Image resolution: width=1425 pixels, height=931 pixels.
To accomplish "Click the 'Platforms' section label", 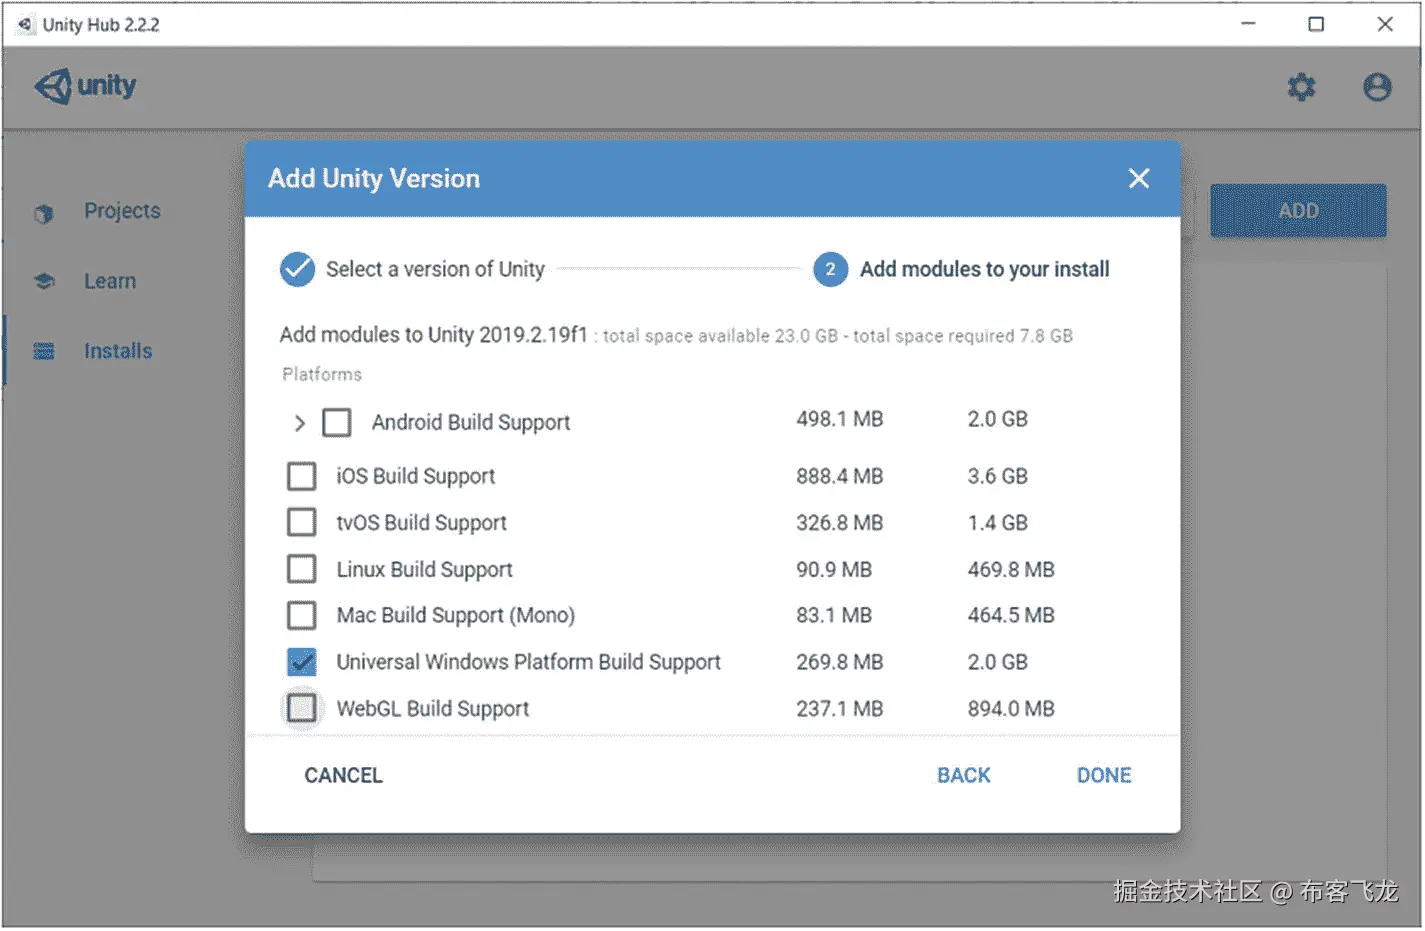I will coord(322,374).
